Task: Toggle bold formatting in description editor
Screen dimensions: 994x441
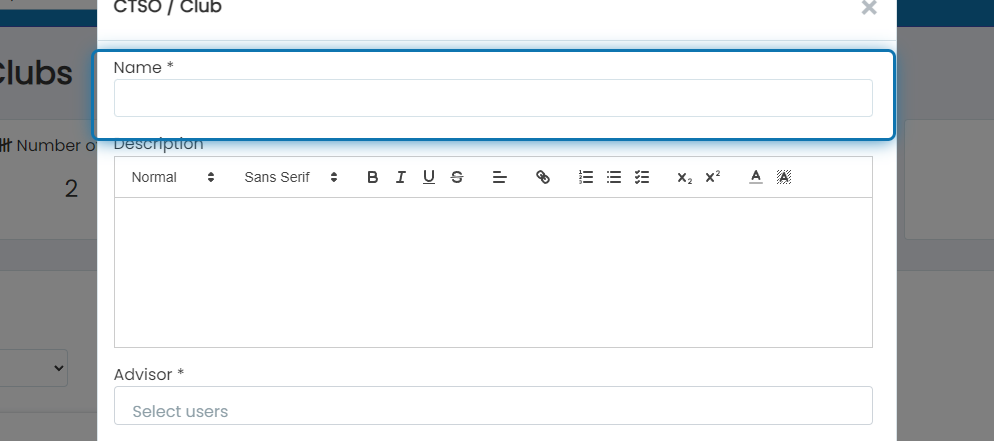Action: 373,177
